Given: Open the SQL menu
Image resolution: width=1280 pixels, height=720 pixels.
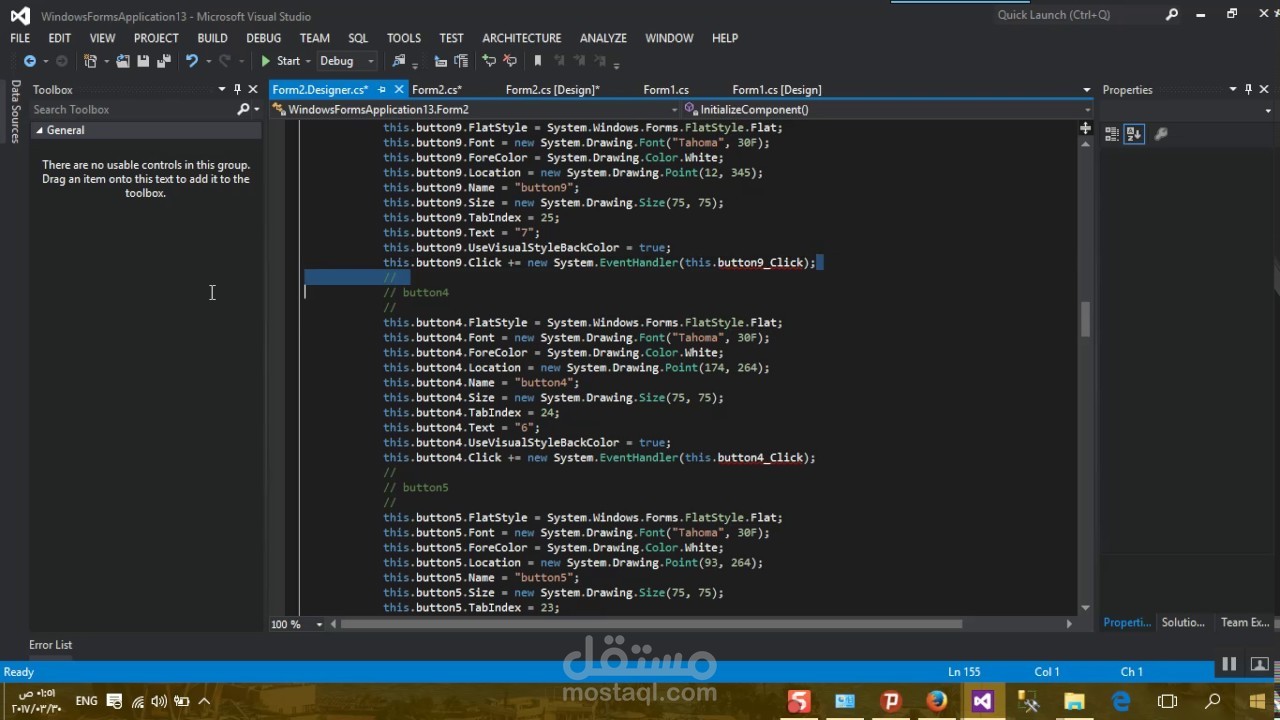Looking at the screenshot, I should [358, 38].
